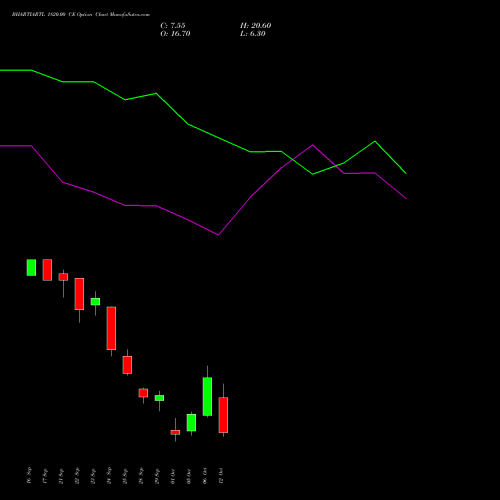Click the high value H: 20.60
The width and height of the screenshot is (500, 500).
point(255,25)
